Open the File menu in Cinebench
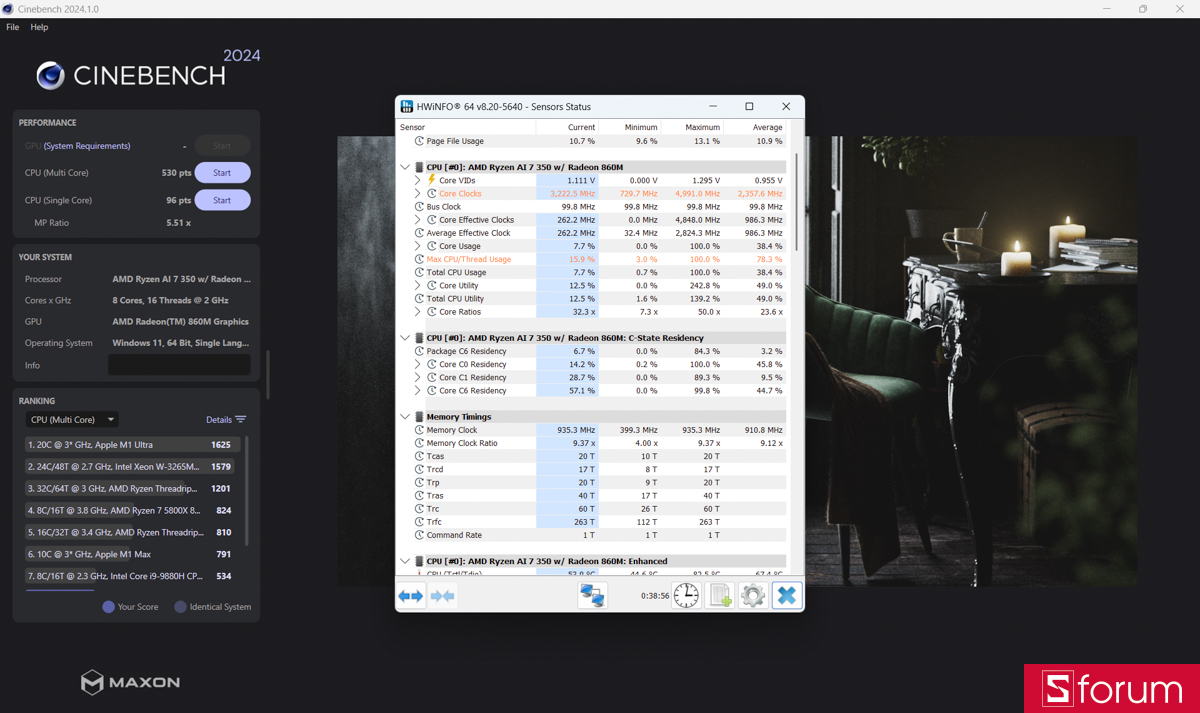This screenshot has height=713, width=1200. (12, 27)
